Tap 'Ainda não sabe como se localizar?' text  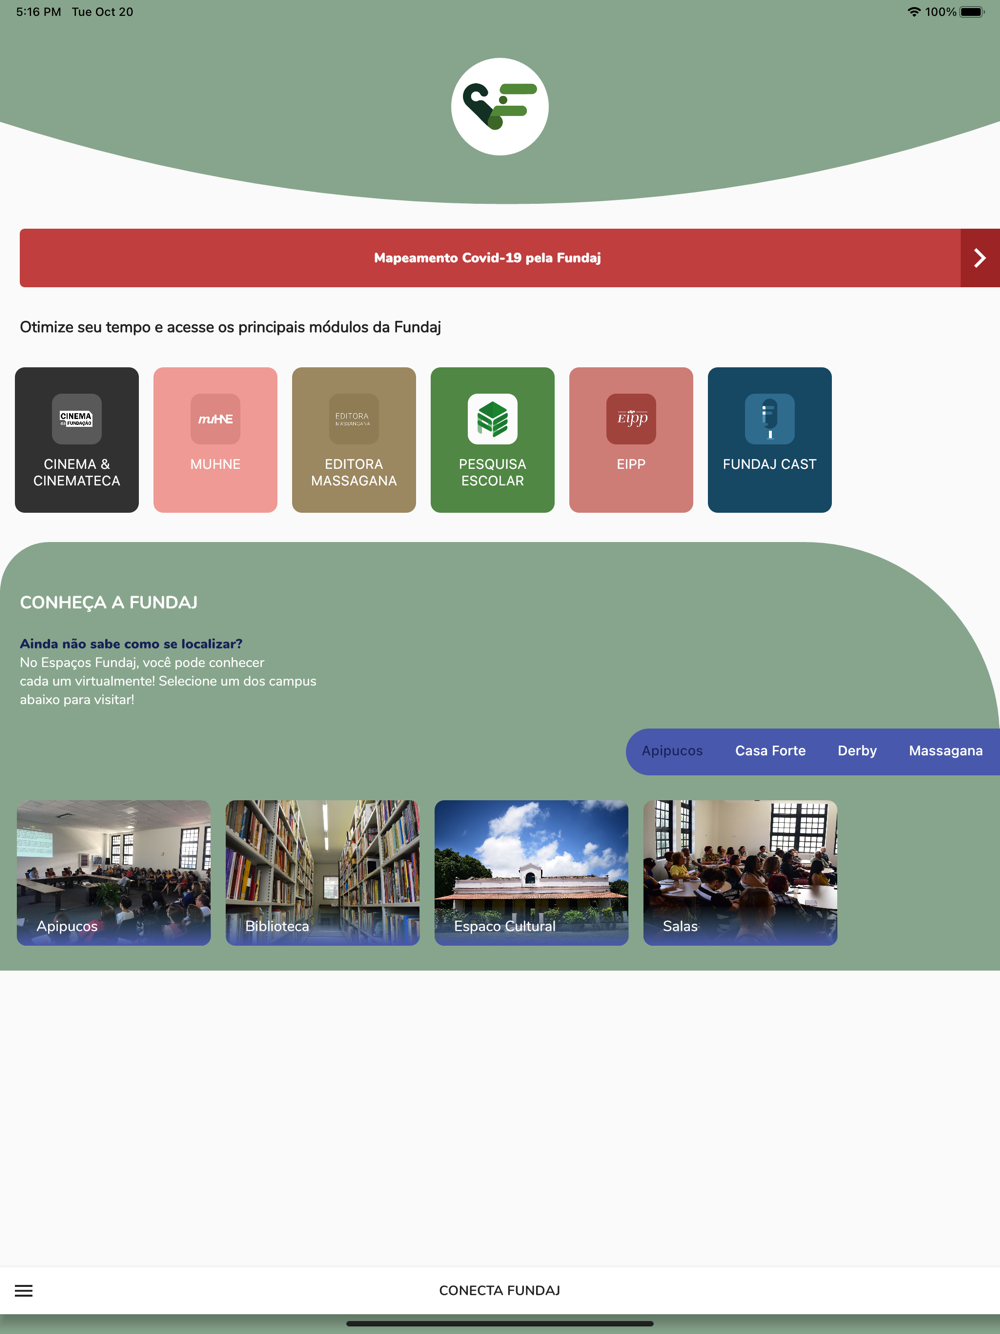tap(131, 644)
